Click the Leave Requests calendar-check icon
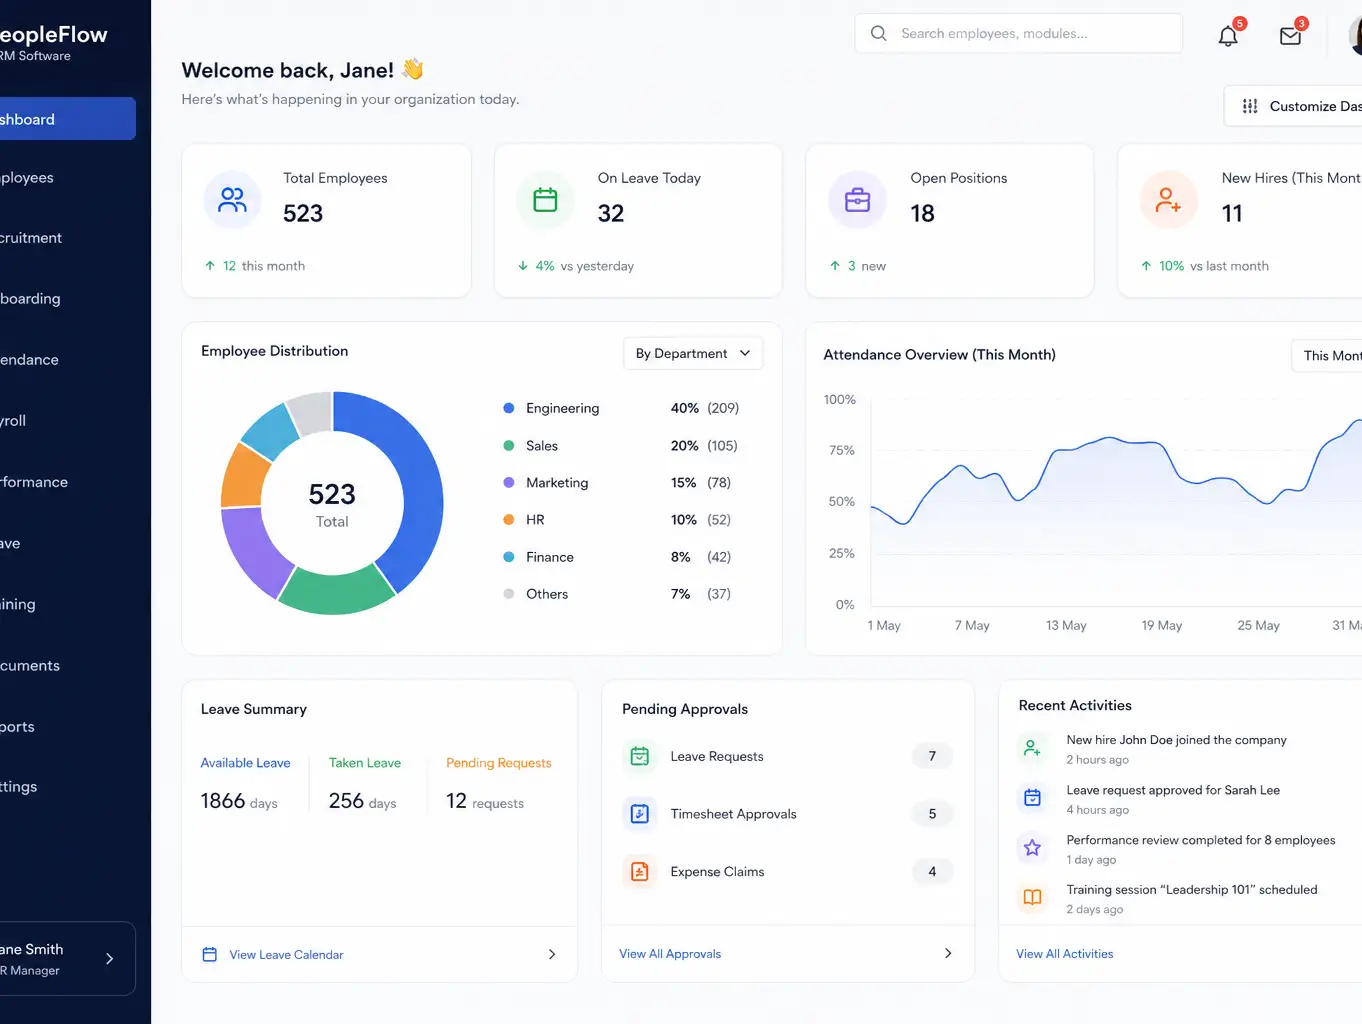The image size is (1362, 1024). (640, 756)
